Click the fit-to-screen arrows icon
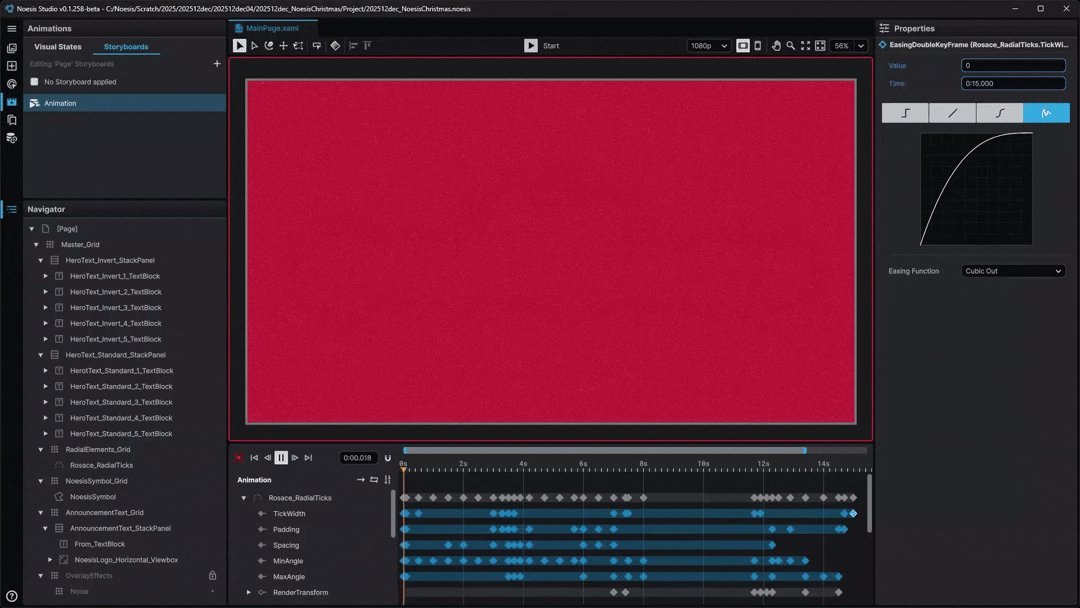This screenshot has width=1080, height=608. pyautogui.click(x=805, y=45)
